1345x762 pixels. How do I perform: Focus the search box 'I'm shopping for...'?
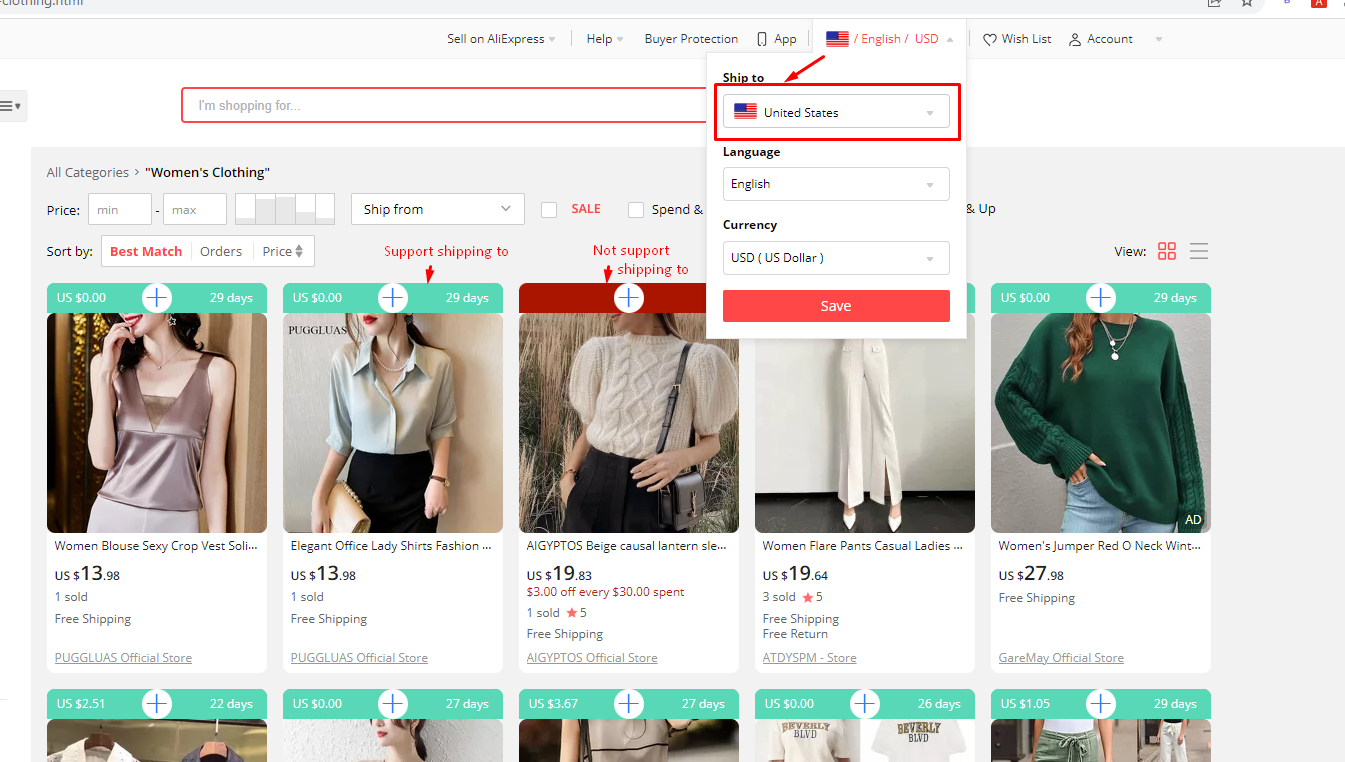(445, 105)
